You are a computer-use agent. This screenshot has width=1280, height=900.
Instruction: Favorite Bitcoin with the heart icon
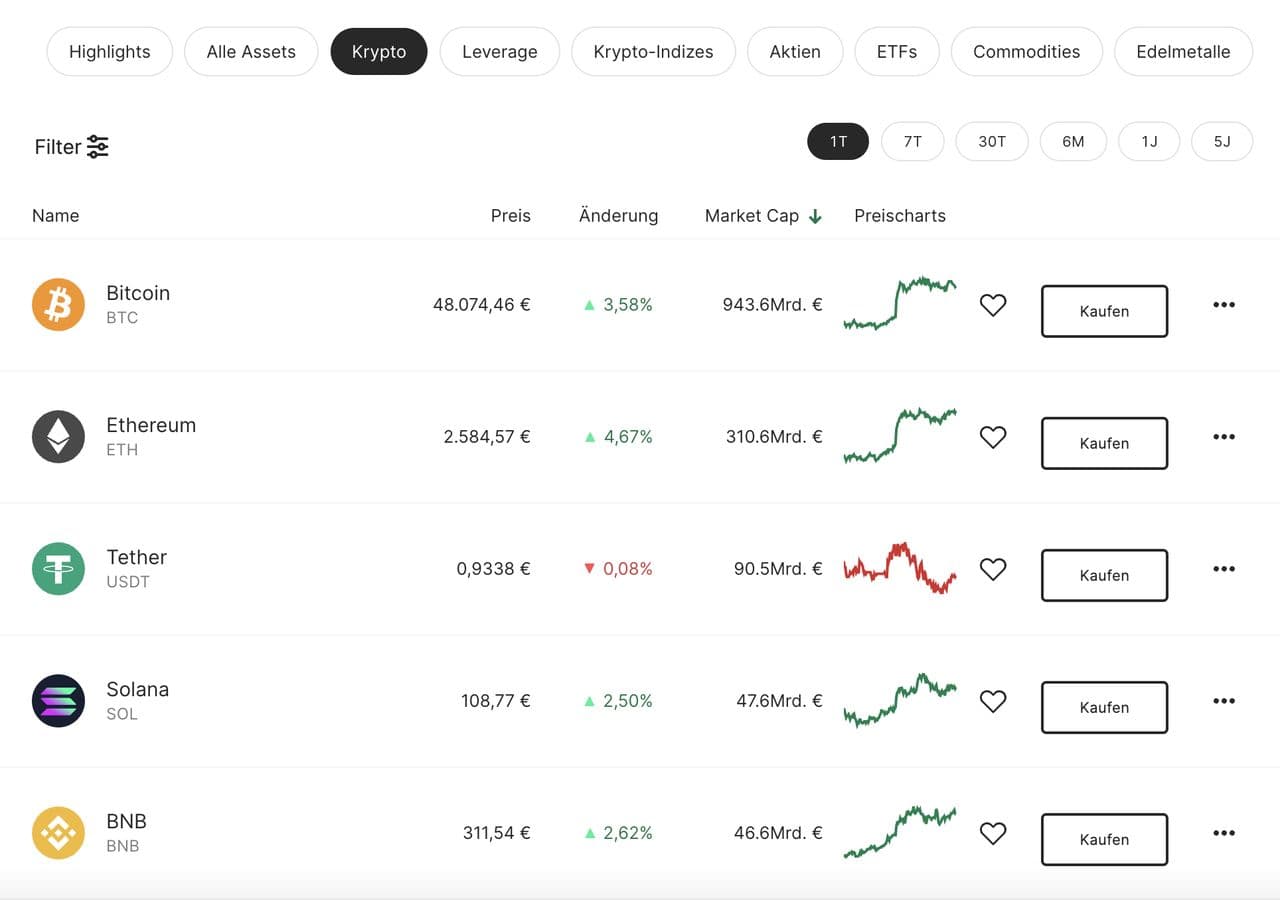pos(992,305)
